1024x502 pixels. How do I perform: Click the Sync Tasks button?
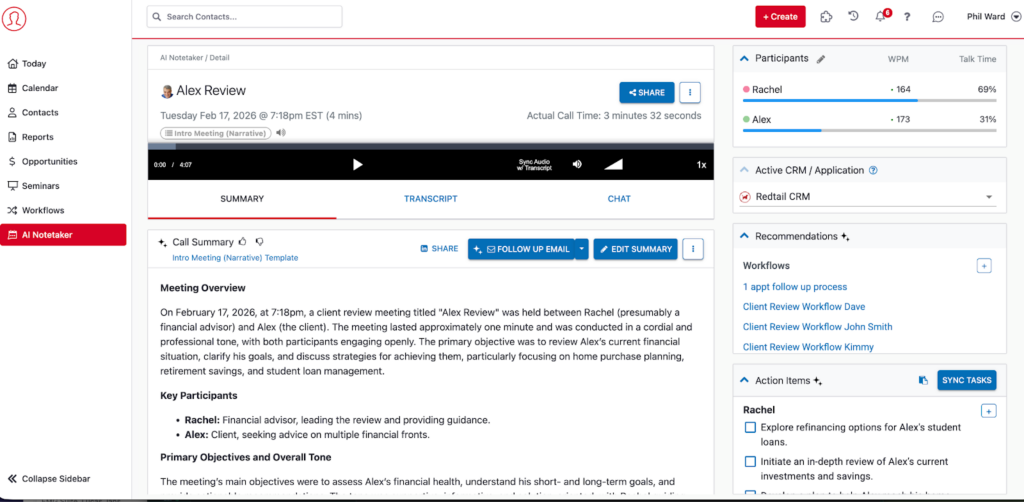[x=966, y=380]
